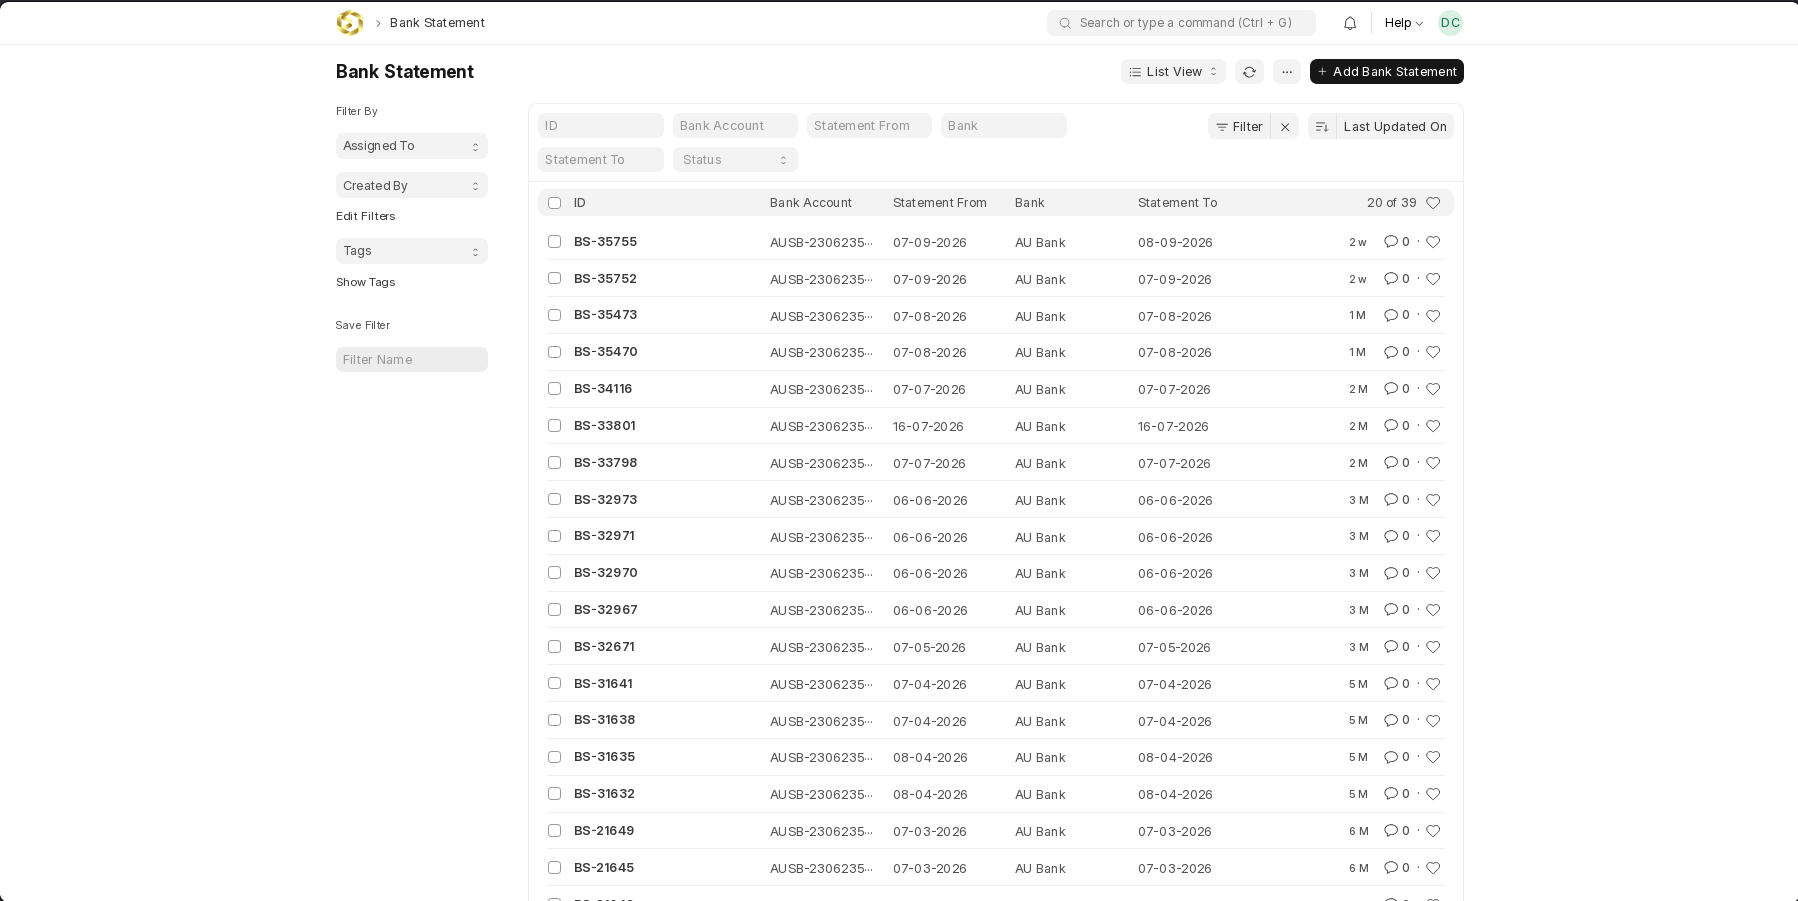Click the header heart icon next to 20 of 39

click(1433, 203)
